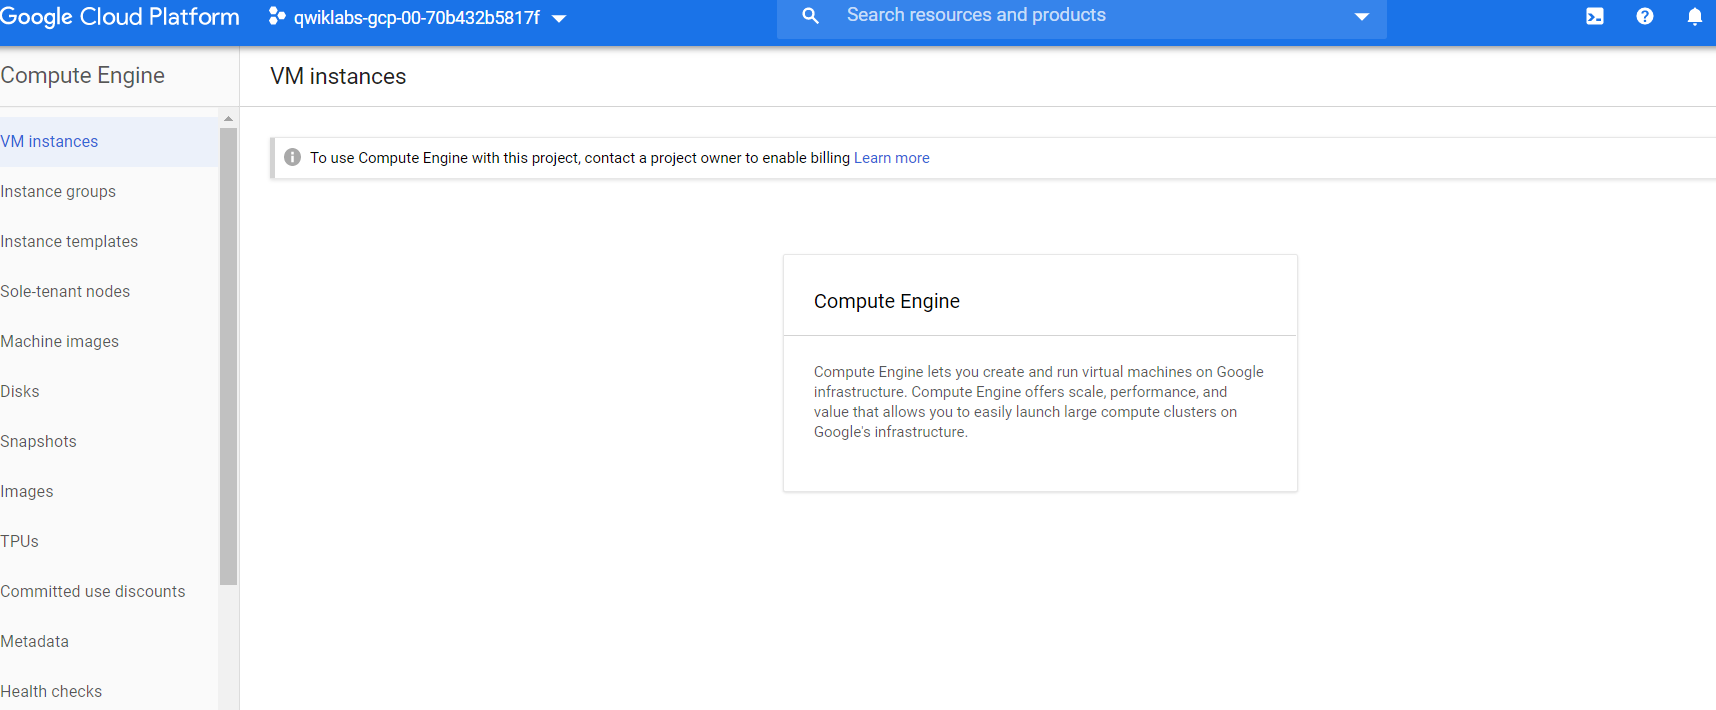
Task: Navigate to Machine images
Action: [x=60, y=342]
